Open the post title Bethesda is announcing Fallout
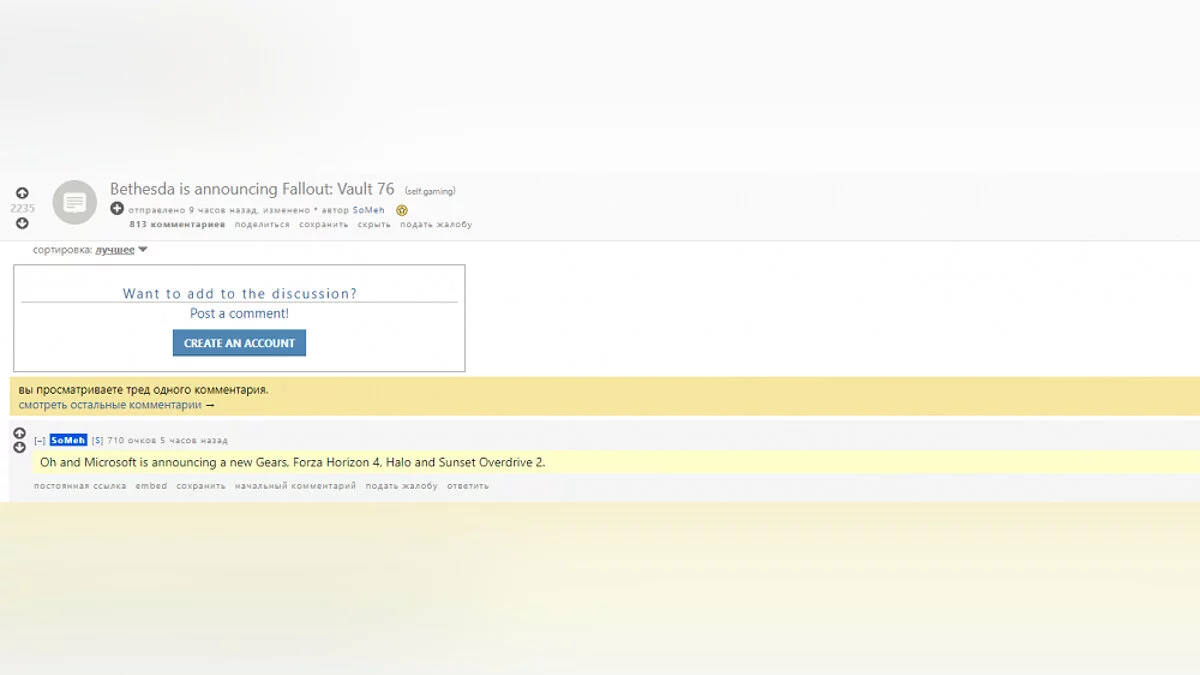 (252, 189)
